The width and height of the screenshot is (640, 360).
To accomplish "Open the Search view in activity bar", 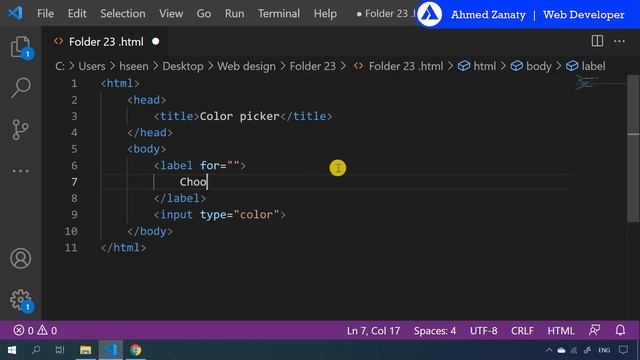I will pyautogui.click(x=20, y=87).
